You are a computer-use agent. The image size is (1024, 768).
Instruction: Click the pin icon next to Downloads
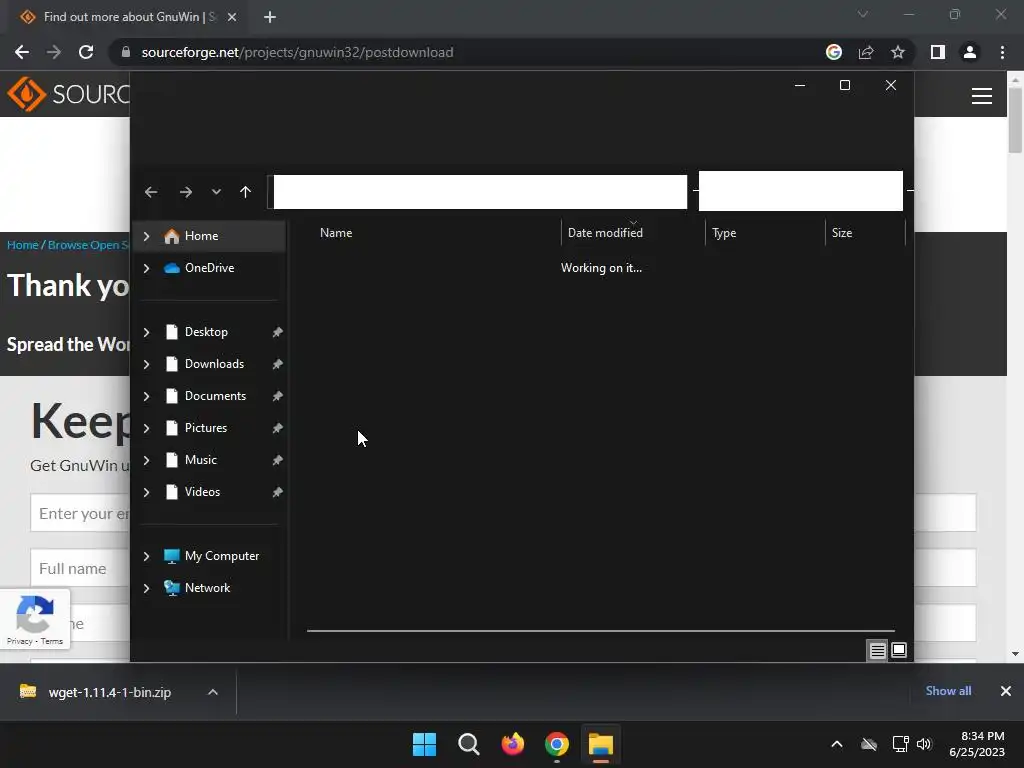click(x=278, y=364)
